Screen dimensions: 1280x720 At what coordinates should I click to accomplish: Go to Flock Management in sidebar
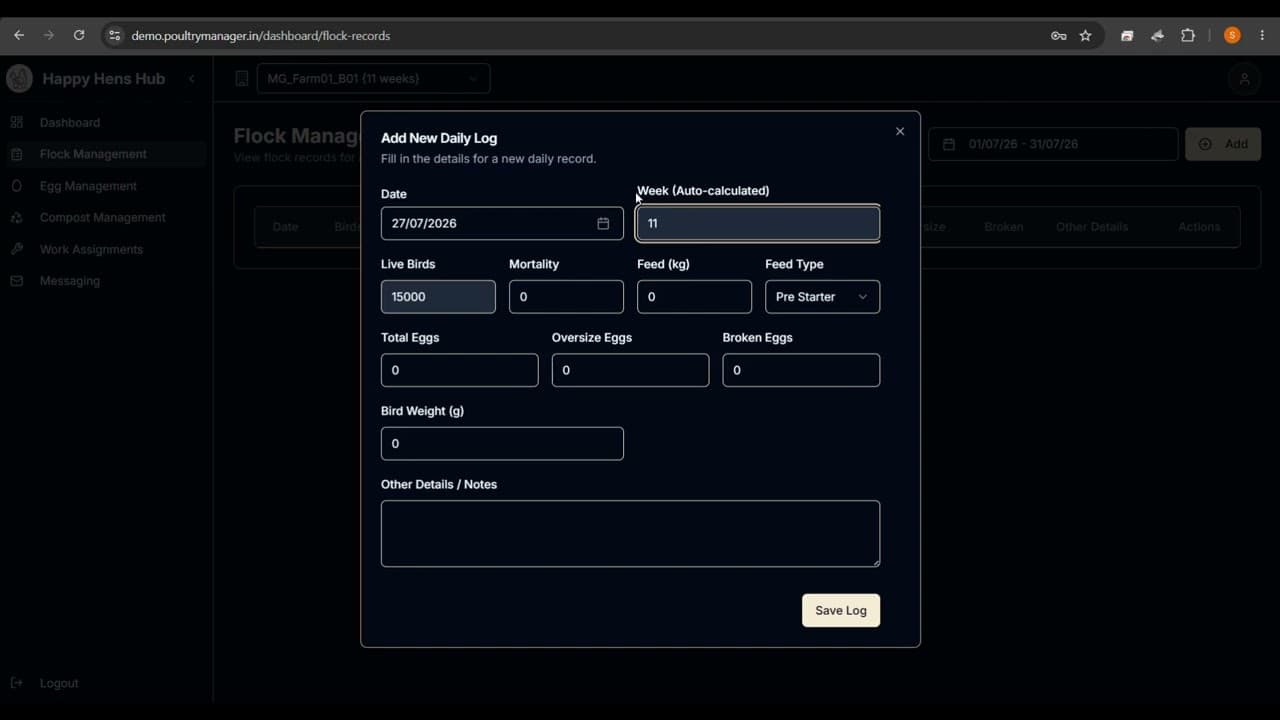pyautogui.click(x=93, y=154)
